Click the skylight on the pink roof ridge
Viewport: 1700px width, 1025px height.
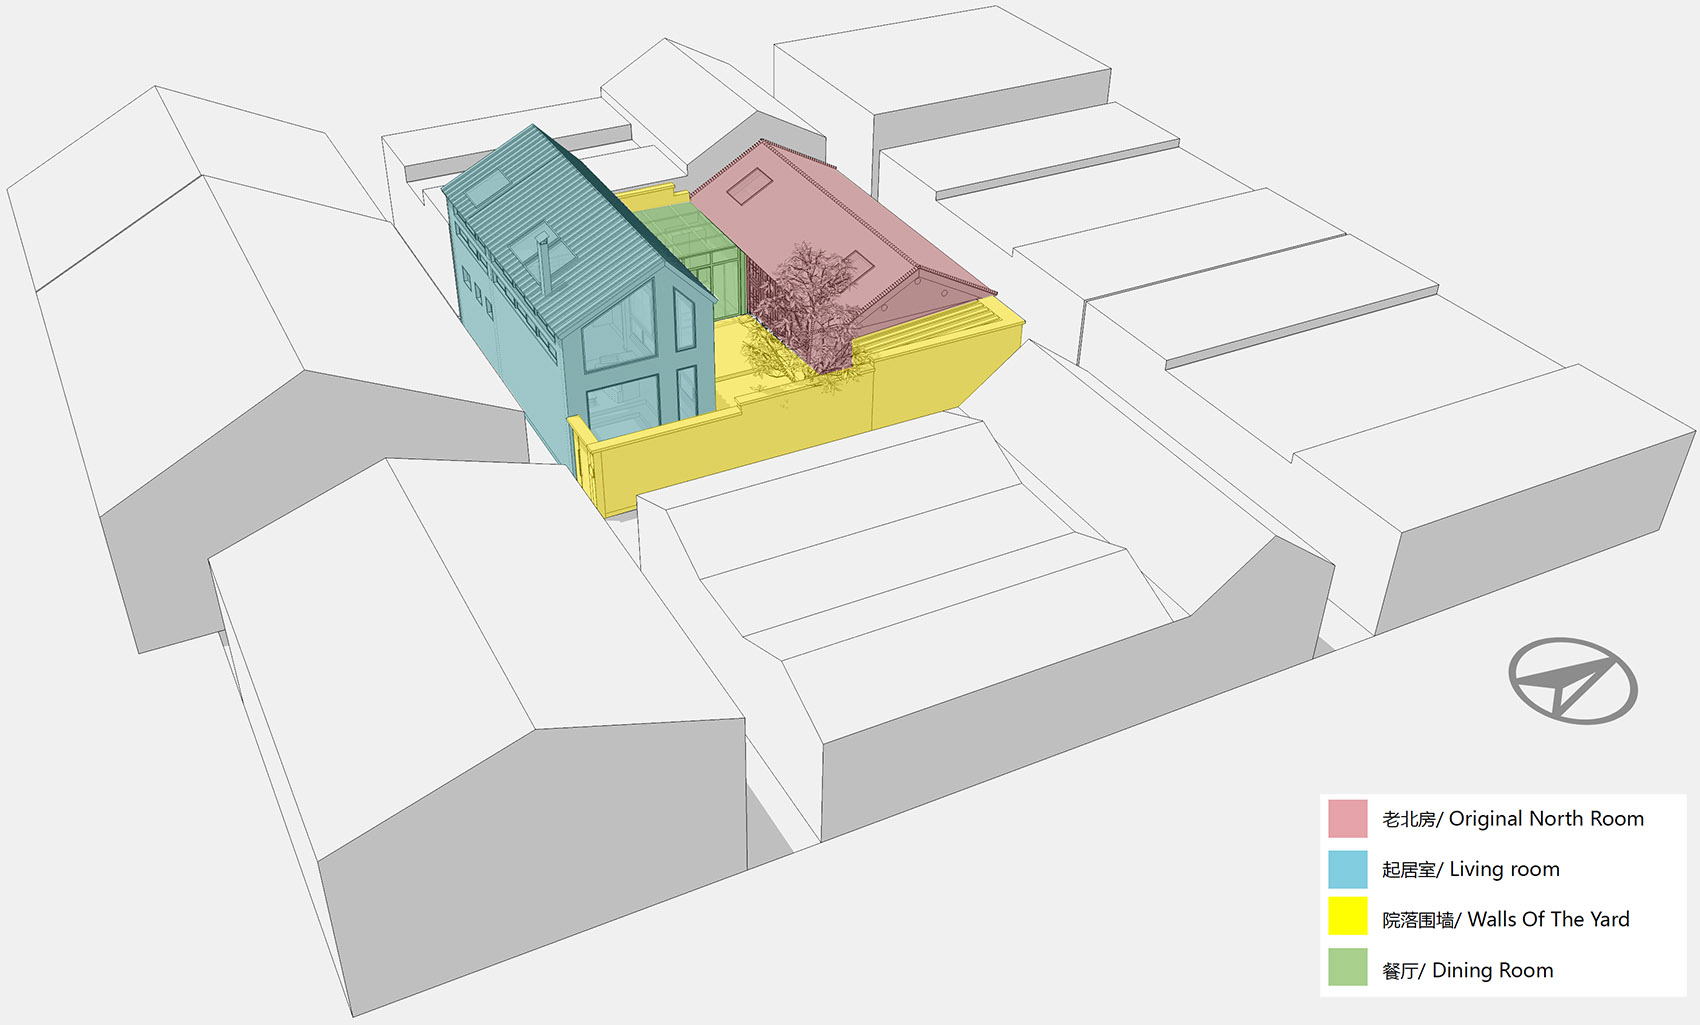[749, 185]
